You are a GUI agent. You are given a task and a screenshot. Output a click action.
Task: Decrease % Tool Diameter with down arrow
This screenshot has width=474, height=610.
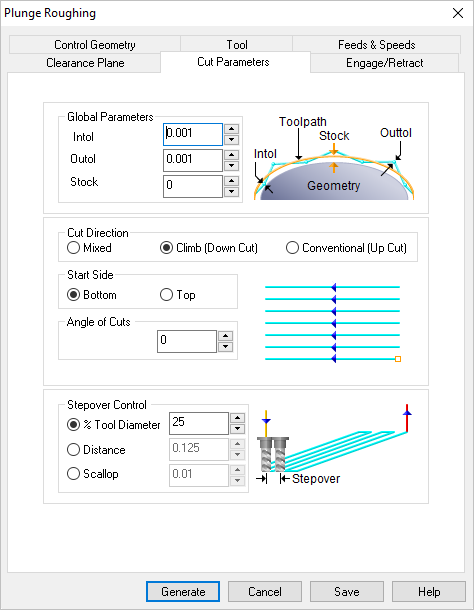pos(237,429)
